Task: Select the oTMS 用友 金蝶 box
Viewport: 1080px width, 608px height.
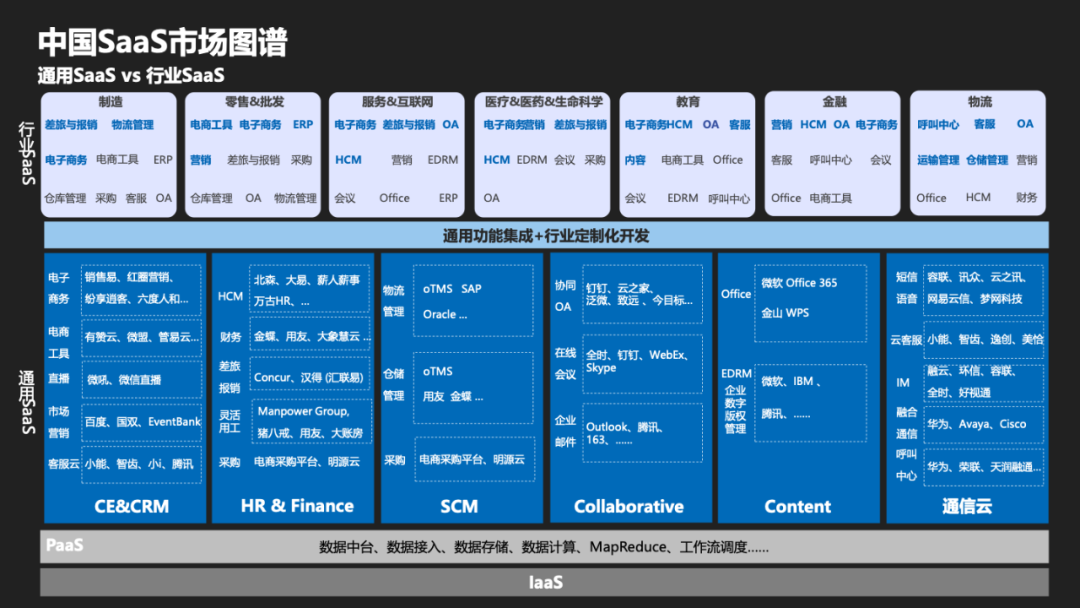Action: 473,388
